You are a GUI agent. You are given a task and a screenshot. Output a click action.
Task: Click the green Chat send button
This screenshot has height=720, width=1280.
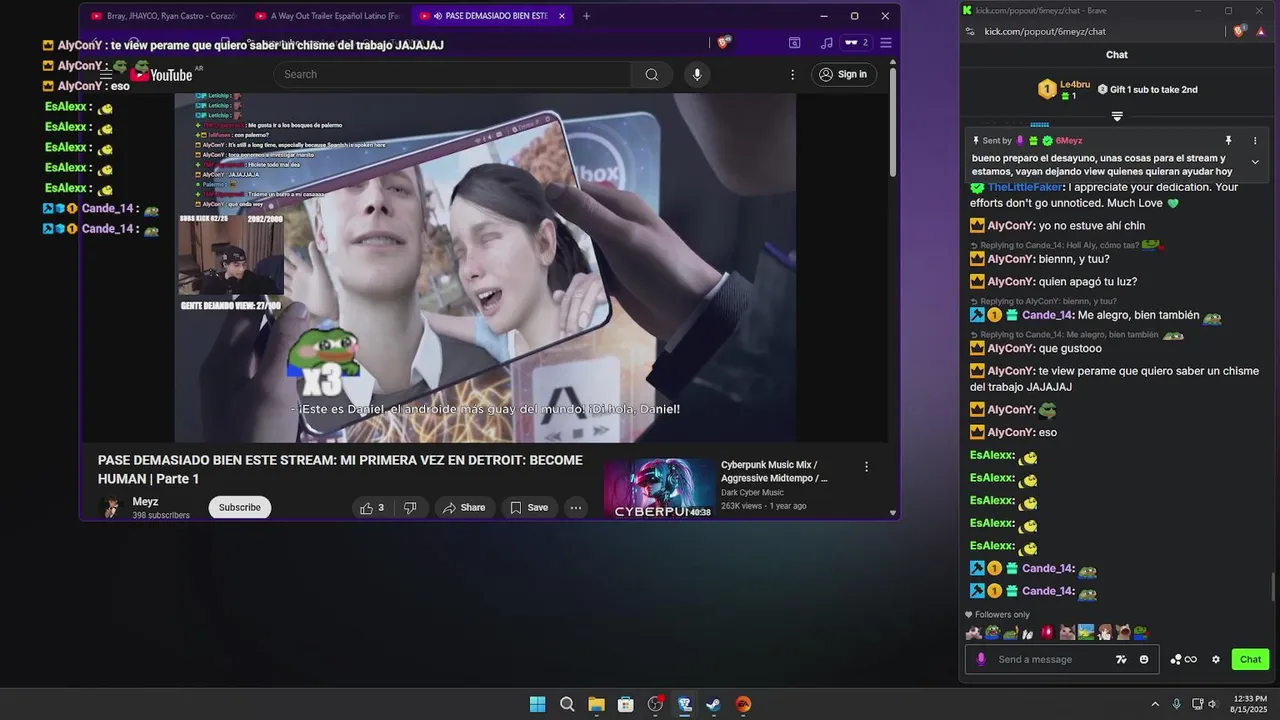click(x=1251, y=659)
